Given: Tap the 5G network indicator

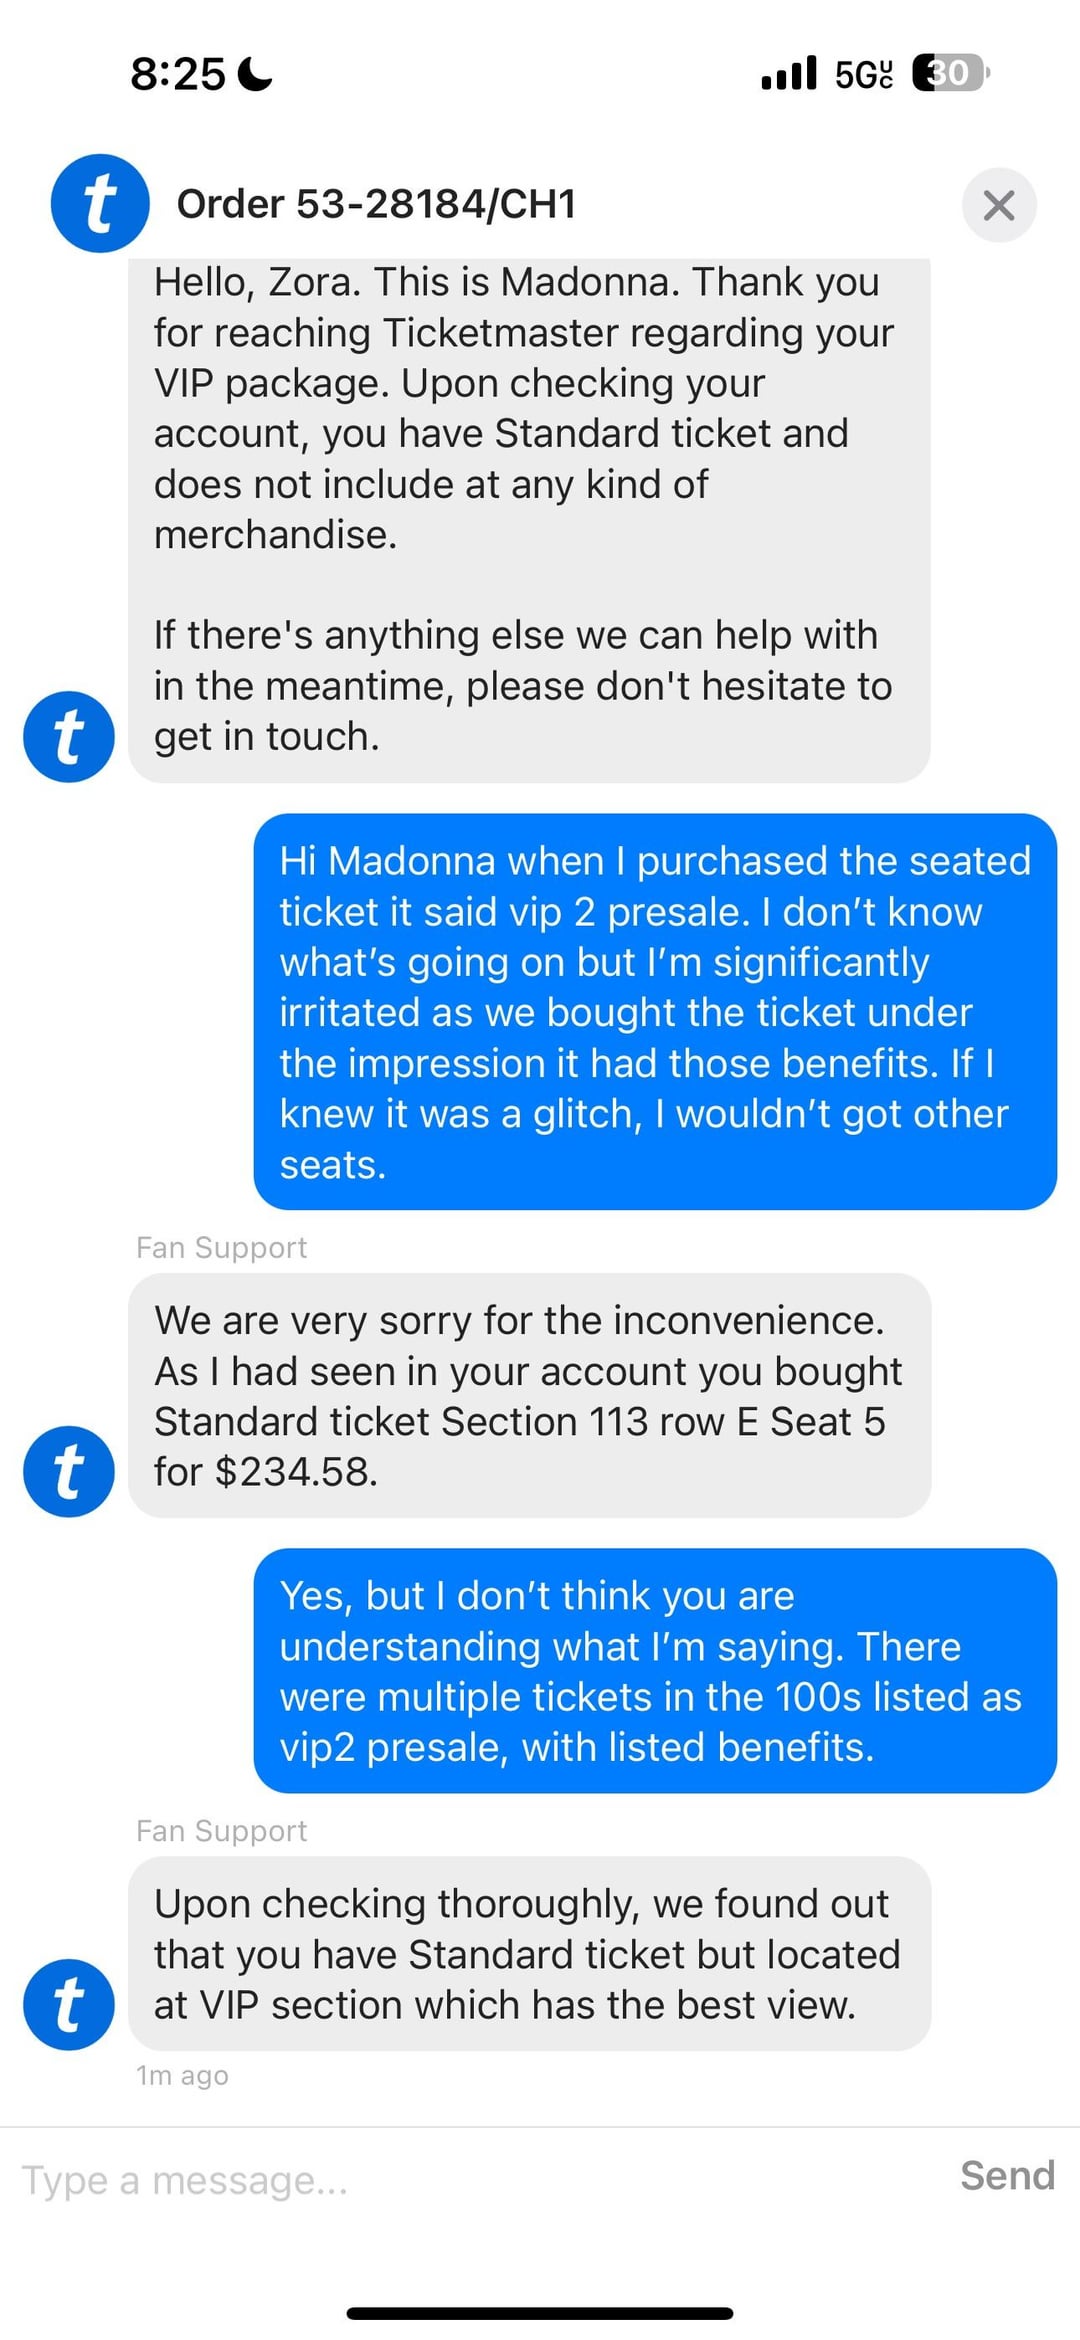Looking at the screenshot, I should [x=863, y=74].
